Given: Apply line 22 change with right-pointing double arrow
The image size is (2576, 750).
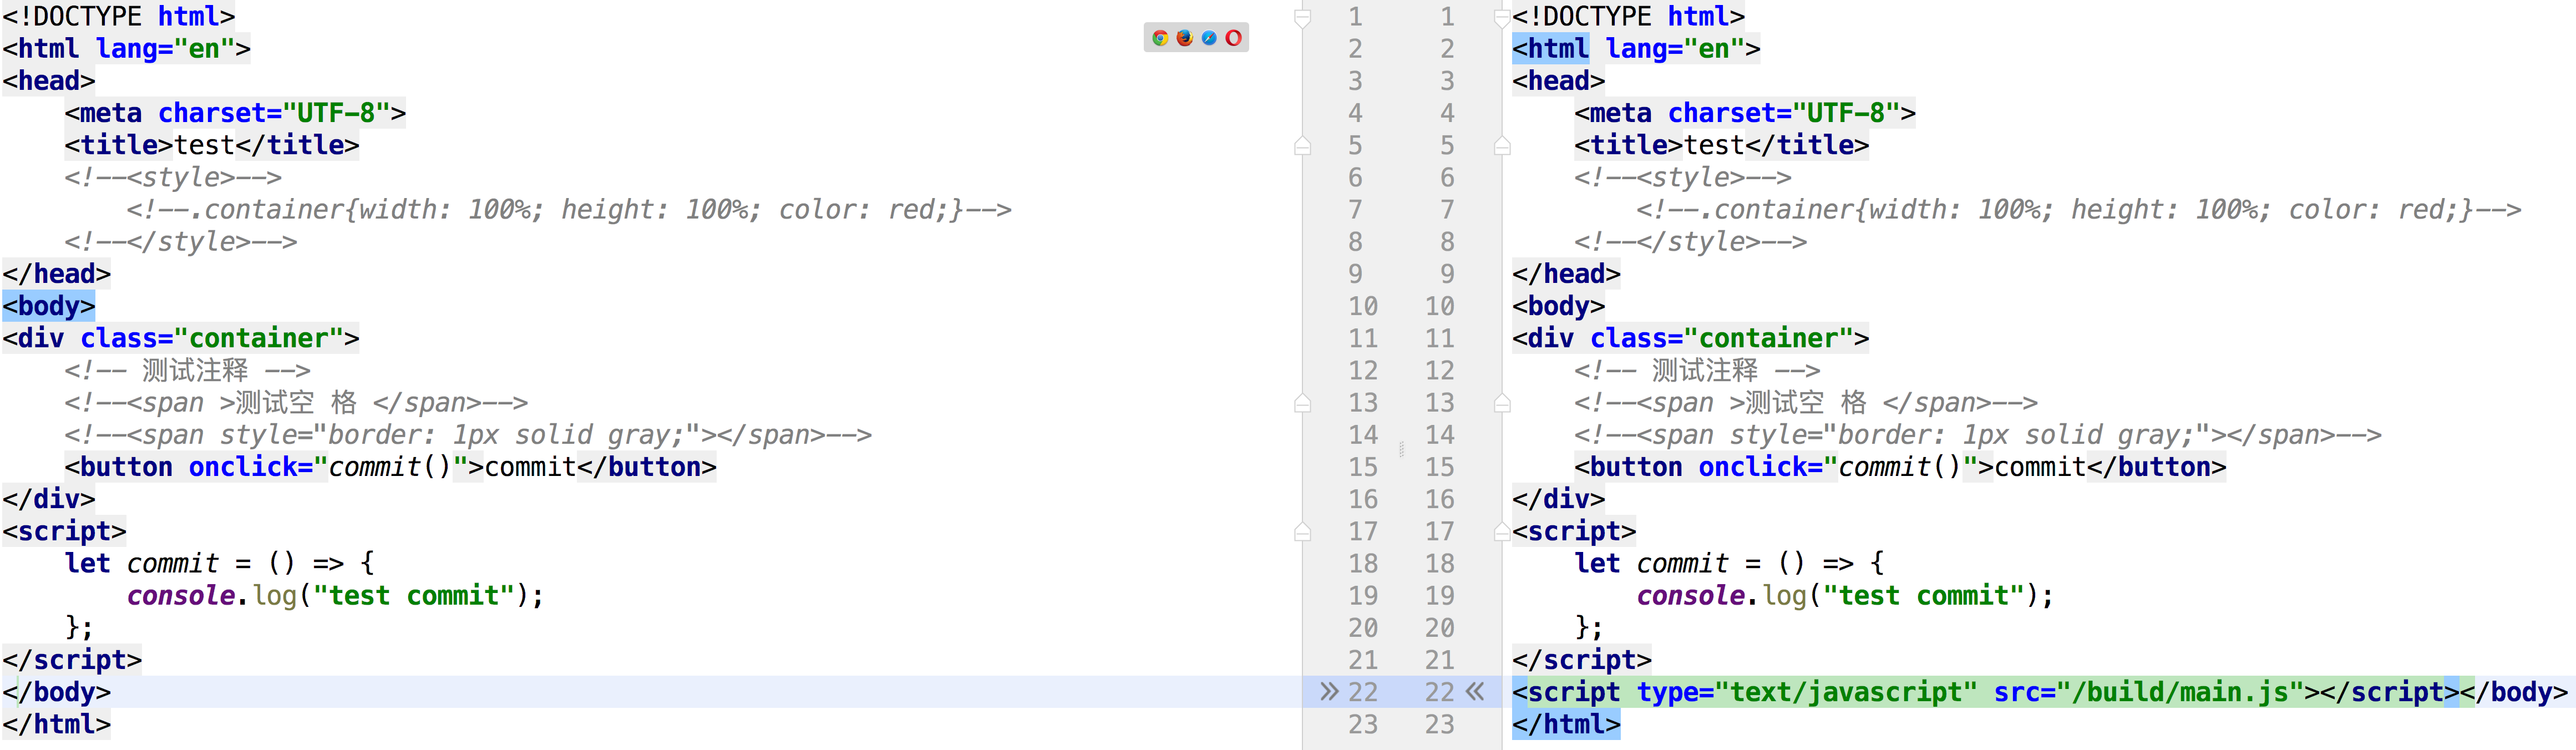Looking at the screenshot, I should (x=1329, y=691).
